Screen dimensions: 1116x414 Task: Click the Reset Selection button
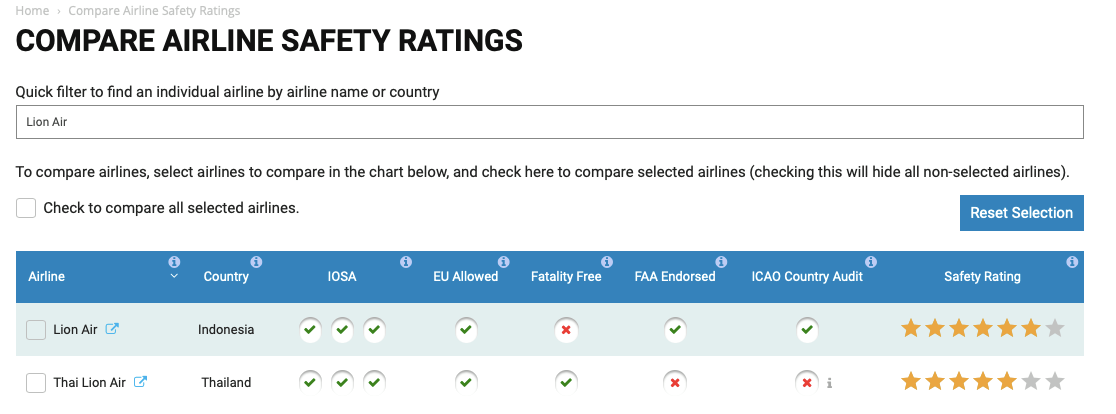1021,213
